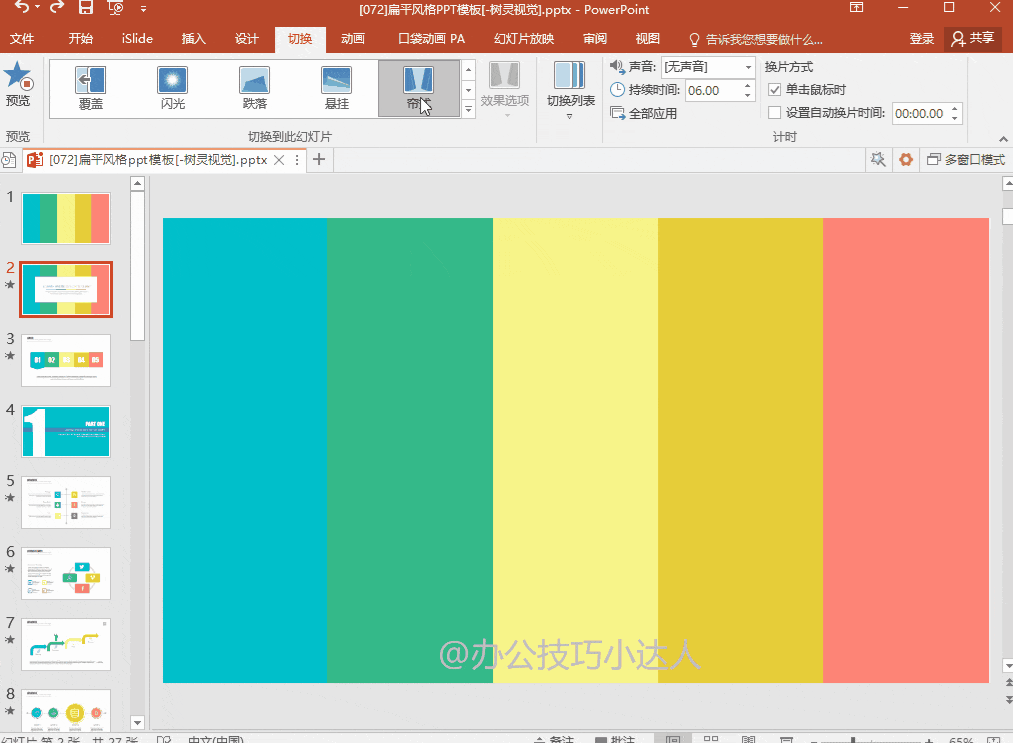Select the 闪光 (Flash) transition effect

pyautogui.click(x=173, y=87)
